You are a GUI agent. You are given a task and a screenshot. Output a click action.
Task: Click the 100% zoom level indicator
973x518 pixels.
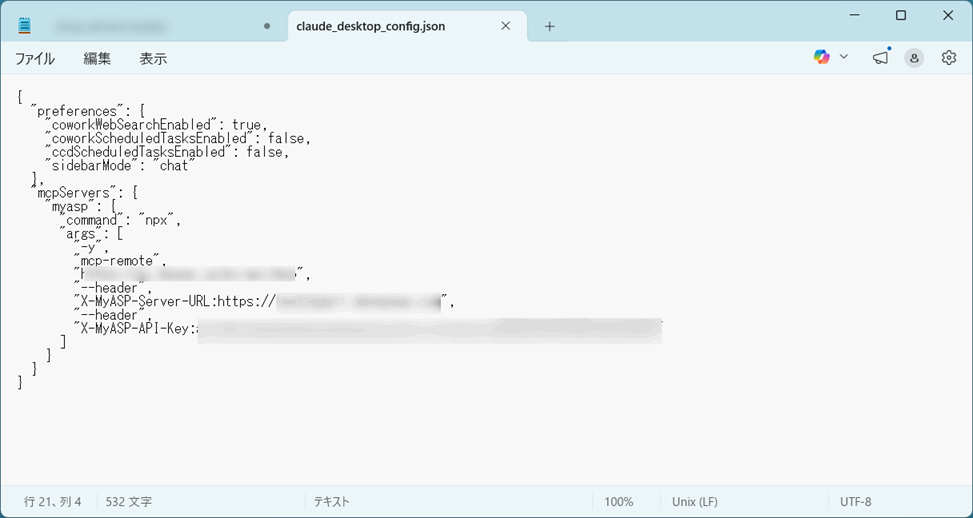pyautogui.click(x=618, y=502)
